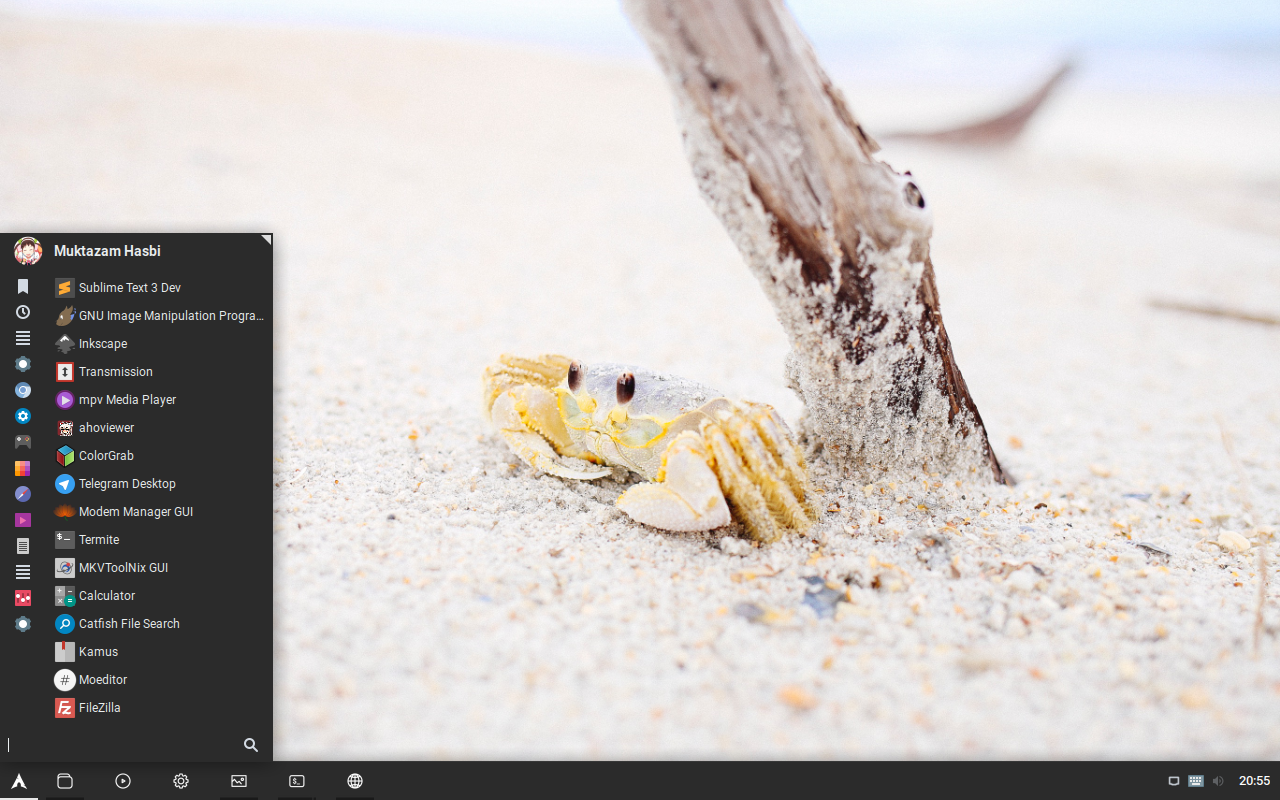Click the 20:55 clock

(1255, 781)
